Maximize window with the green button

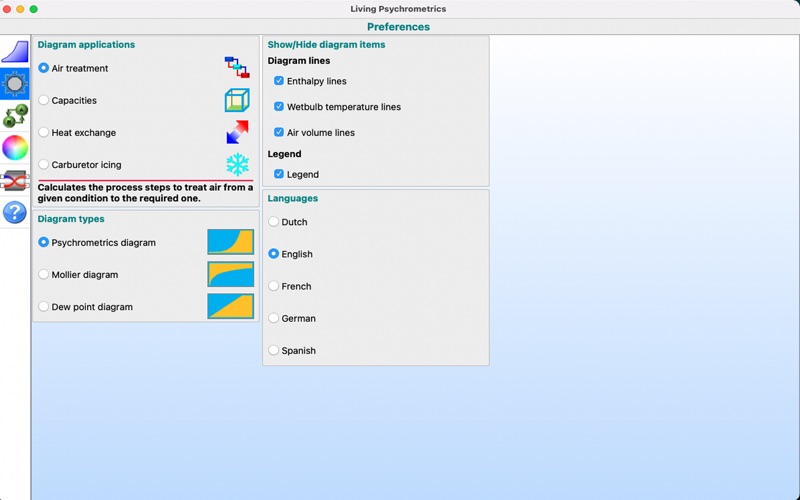pos(34,9)
